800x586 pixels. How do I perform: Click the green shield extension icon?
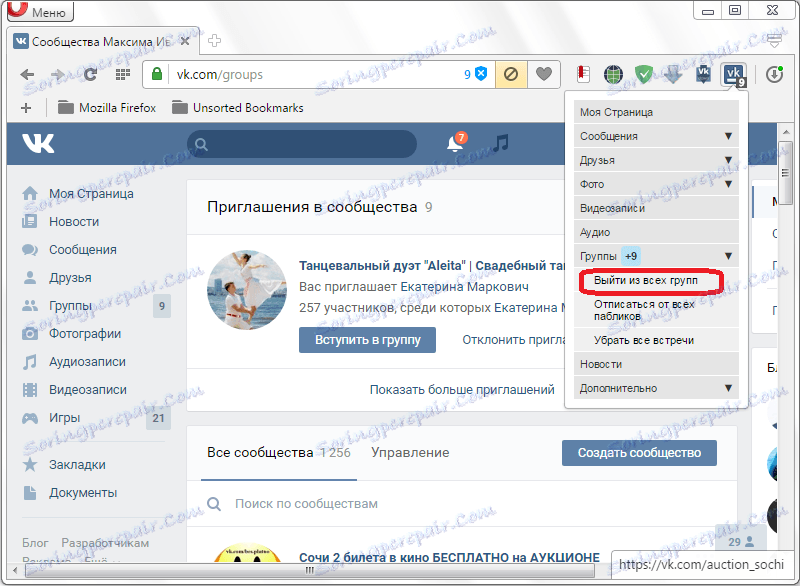click(x=644, y=74)
